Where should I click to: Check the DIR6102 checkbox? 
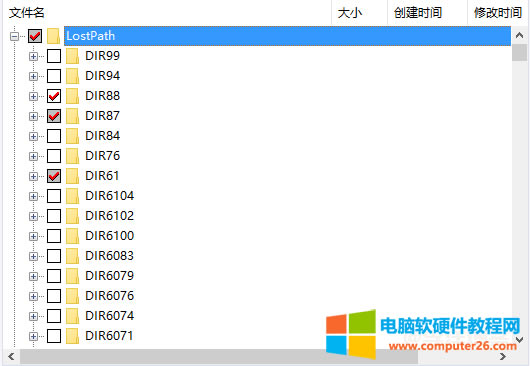click(54, 216)
